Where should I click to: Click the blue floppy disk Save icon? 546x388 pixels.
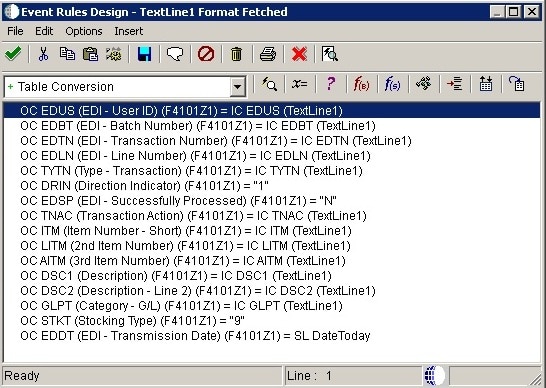[x=144, y=54]
